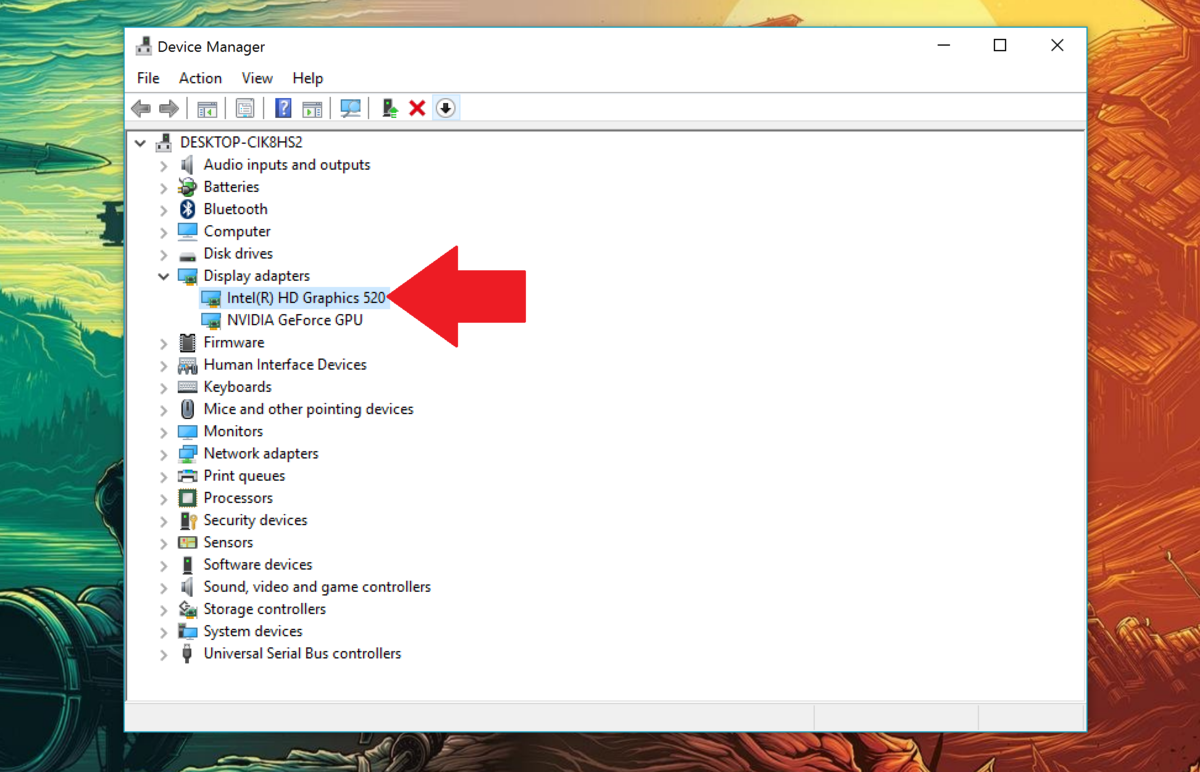Open the Help menu
Image resolution: width=1200 pixels, height=772 pixels.
tap(308, 78)
